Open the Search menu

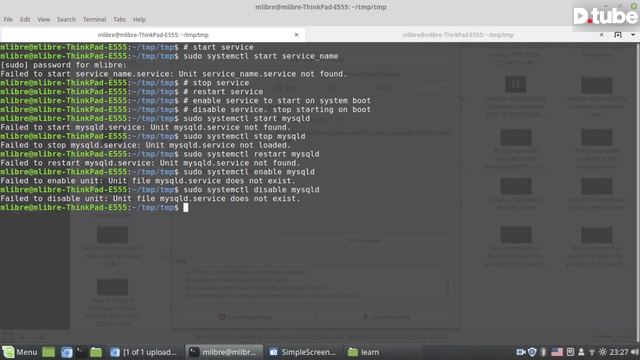66,19
